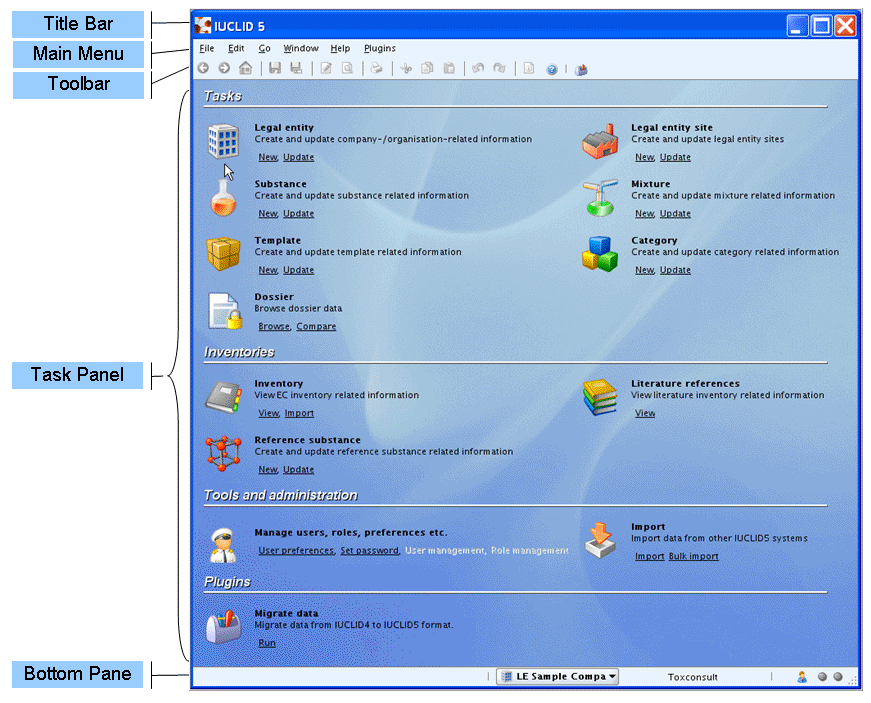Click the plugin mailbox icon in the toolbar

[x=581, y=69]
